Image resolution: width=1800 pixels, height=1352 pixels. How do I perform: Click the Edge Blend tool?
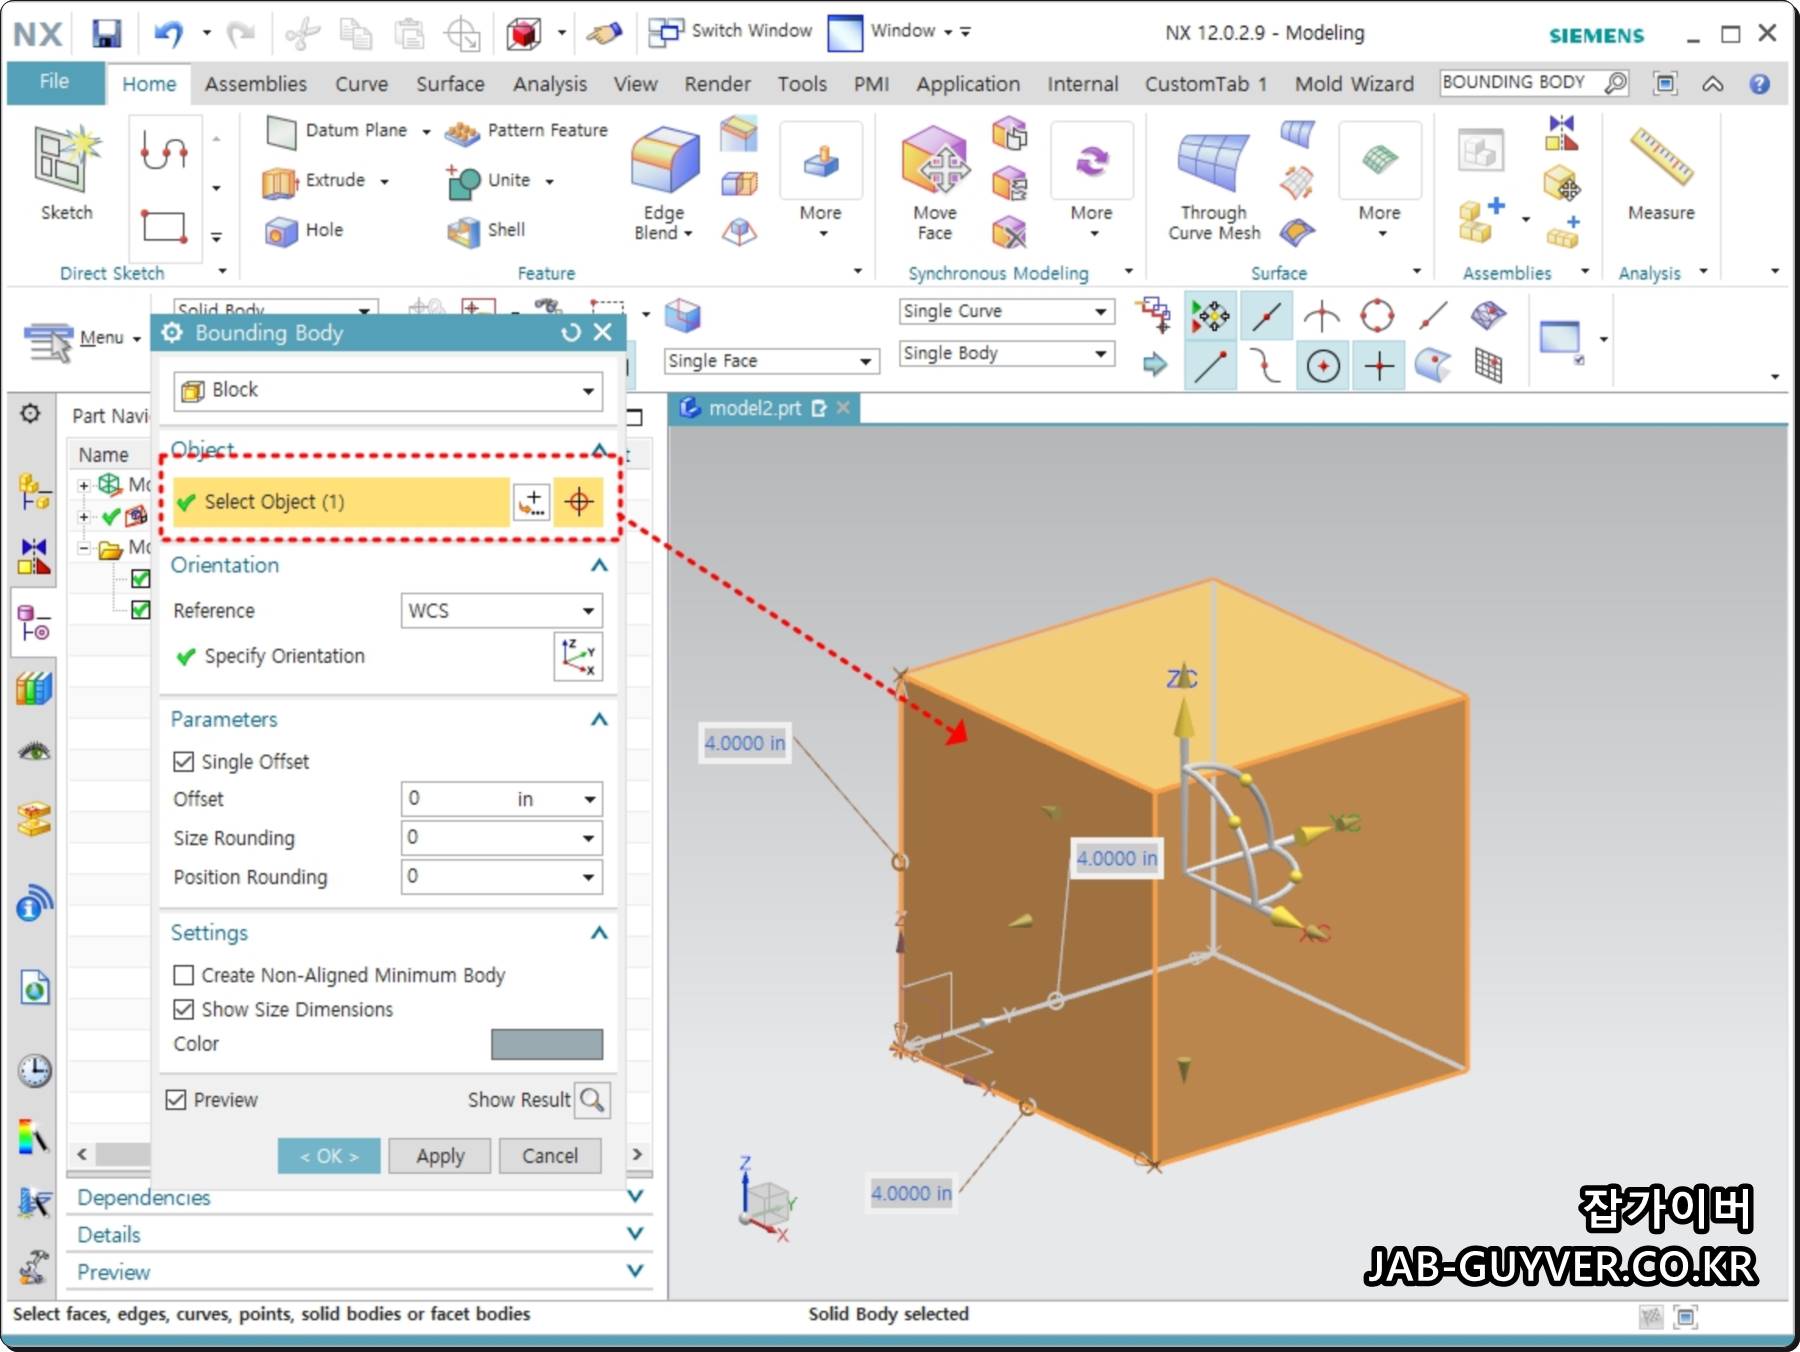coord(664,183)
